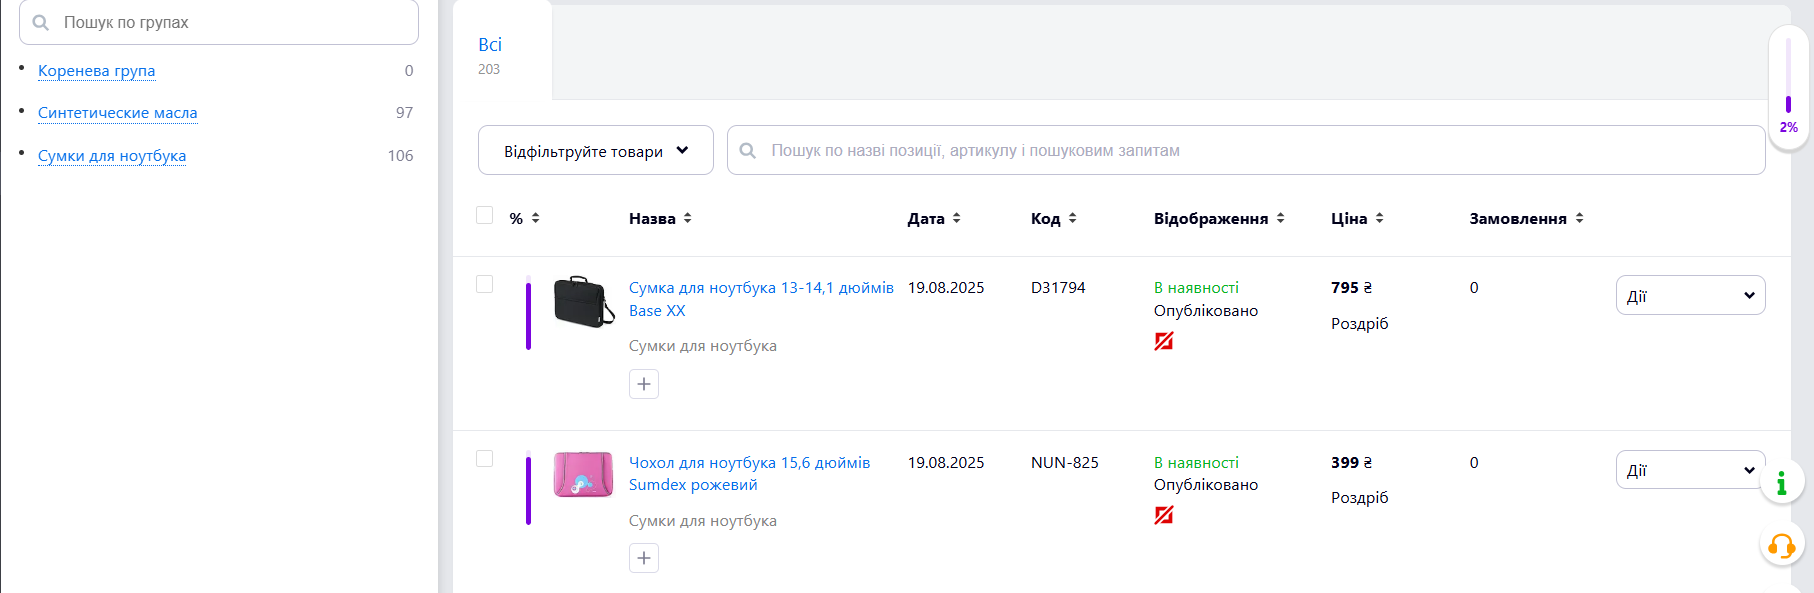Screen dimensions: 1814x593
Task: Open product Сумка для ноутбука 13-14,1 дюймів Base XX
Action: click(x=761, y=299)
